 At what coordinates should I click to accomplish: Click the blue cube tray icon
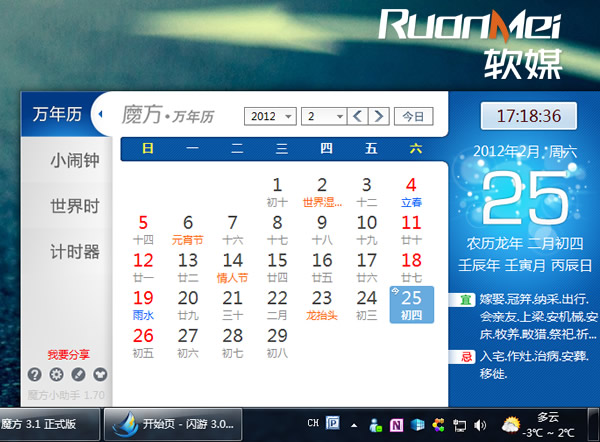[x=417, y=425]
